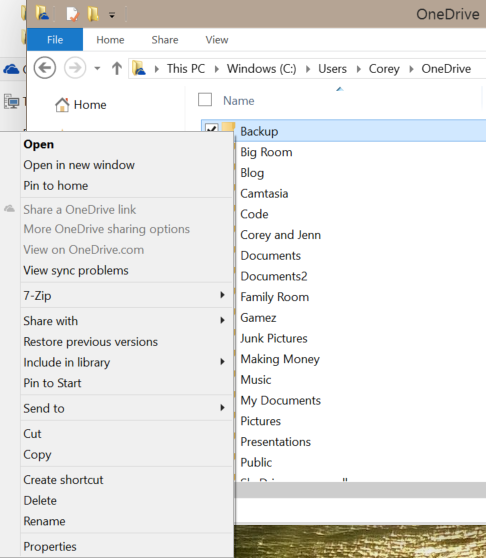Select the Family Room folder
This screenshot has width=486, height=558.
click(274, 297)
